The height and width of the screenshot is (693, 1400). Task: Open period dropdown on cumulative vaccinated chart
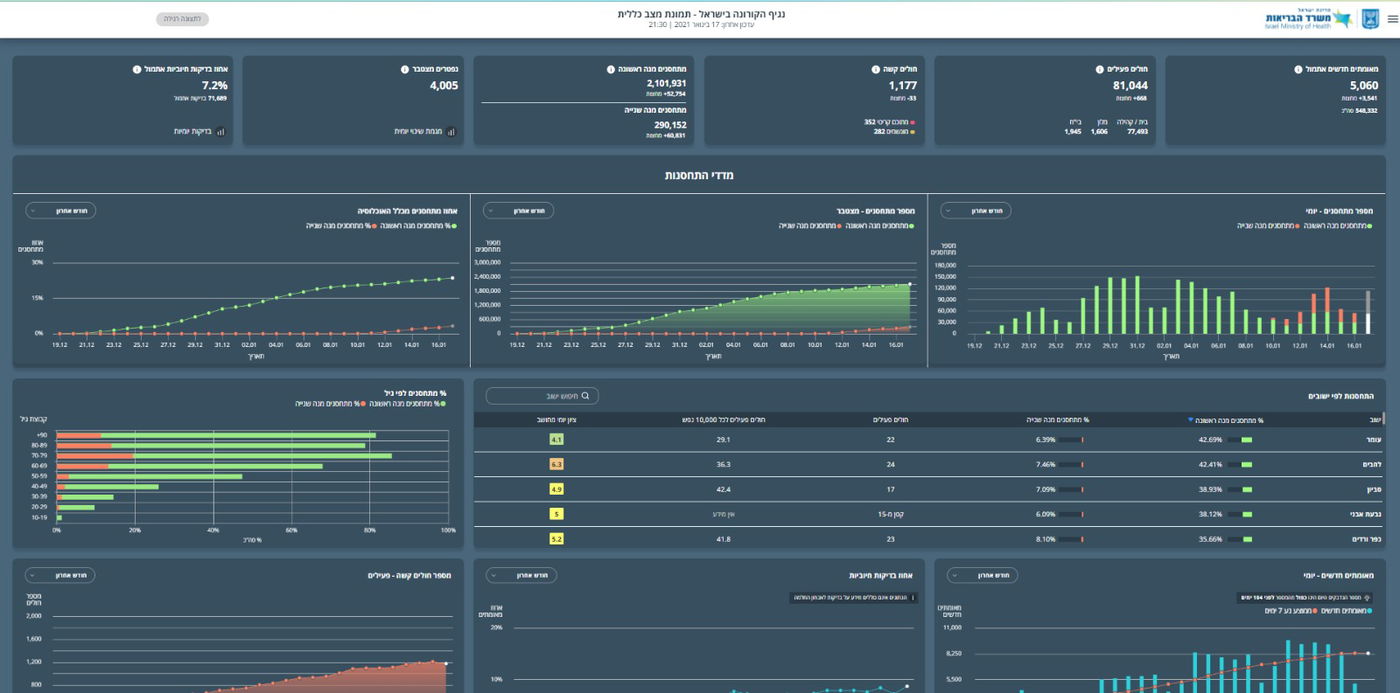[x=518, y=211]
